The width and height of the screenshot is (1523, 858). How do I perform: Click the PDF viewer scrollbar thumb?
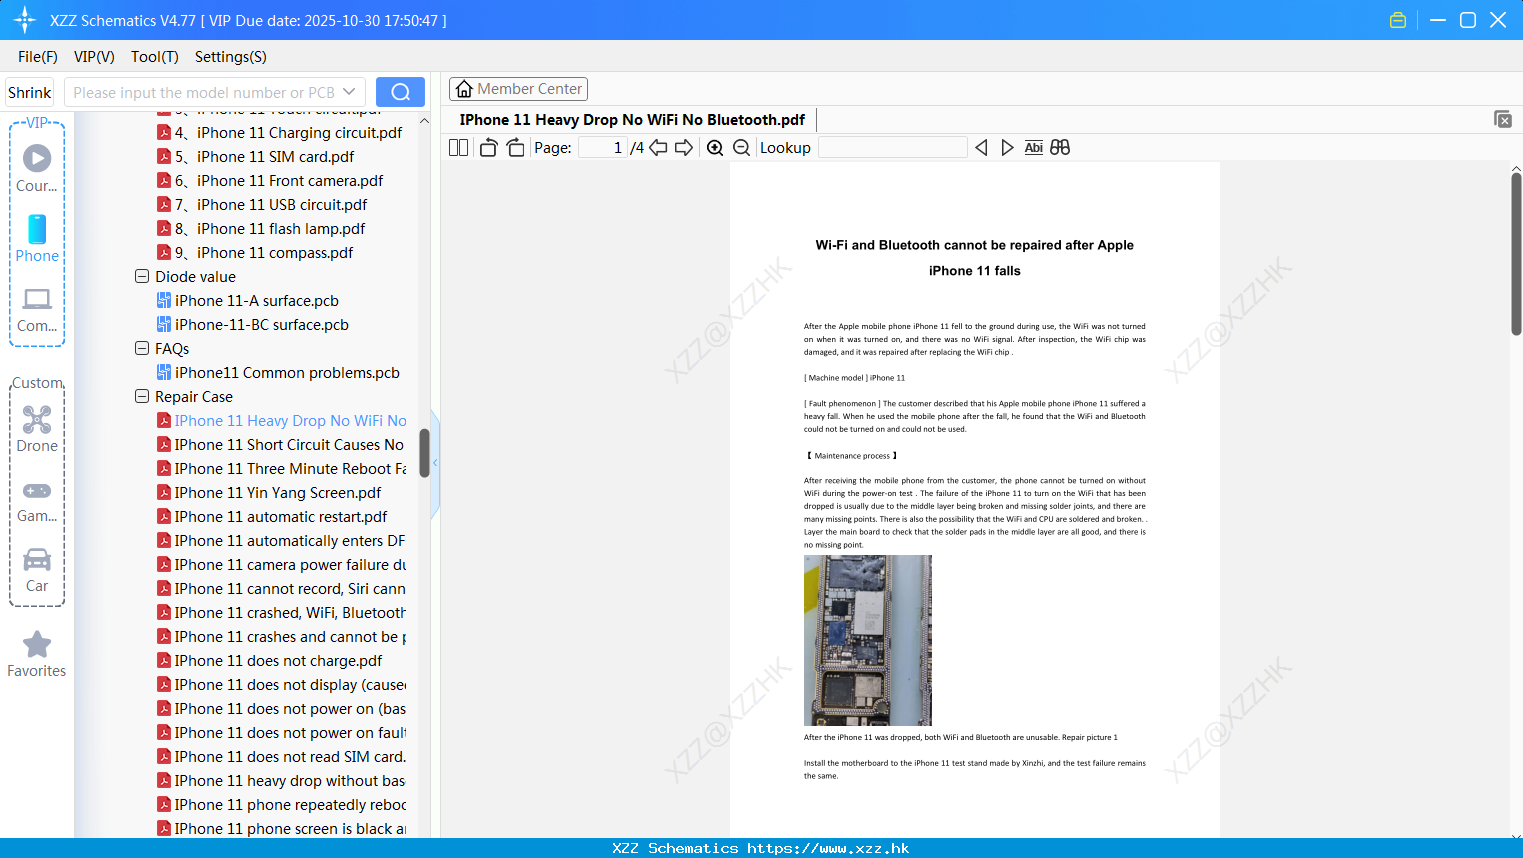click(x=1516, y=254)
